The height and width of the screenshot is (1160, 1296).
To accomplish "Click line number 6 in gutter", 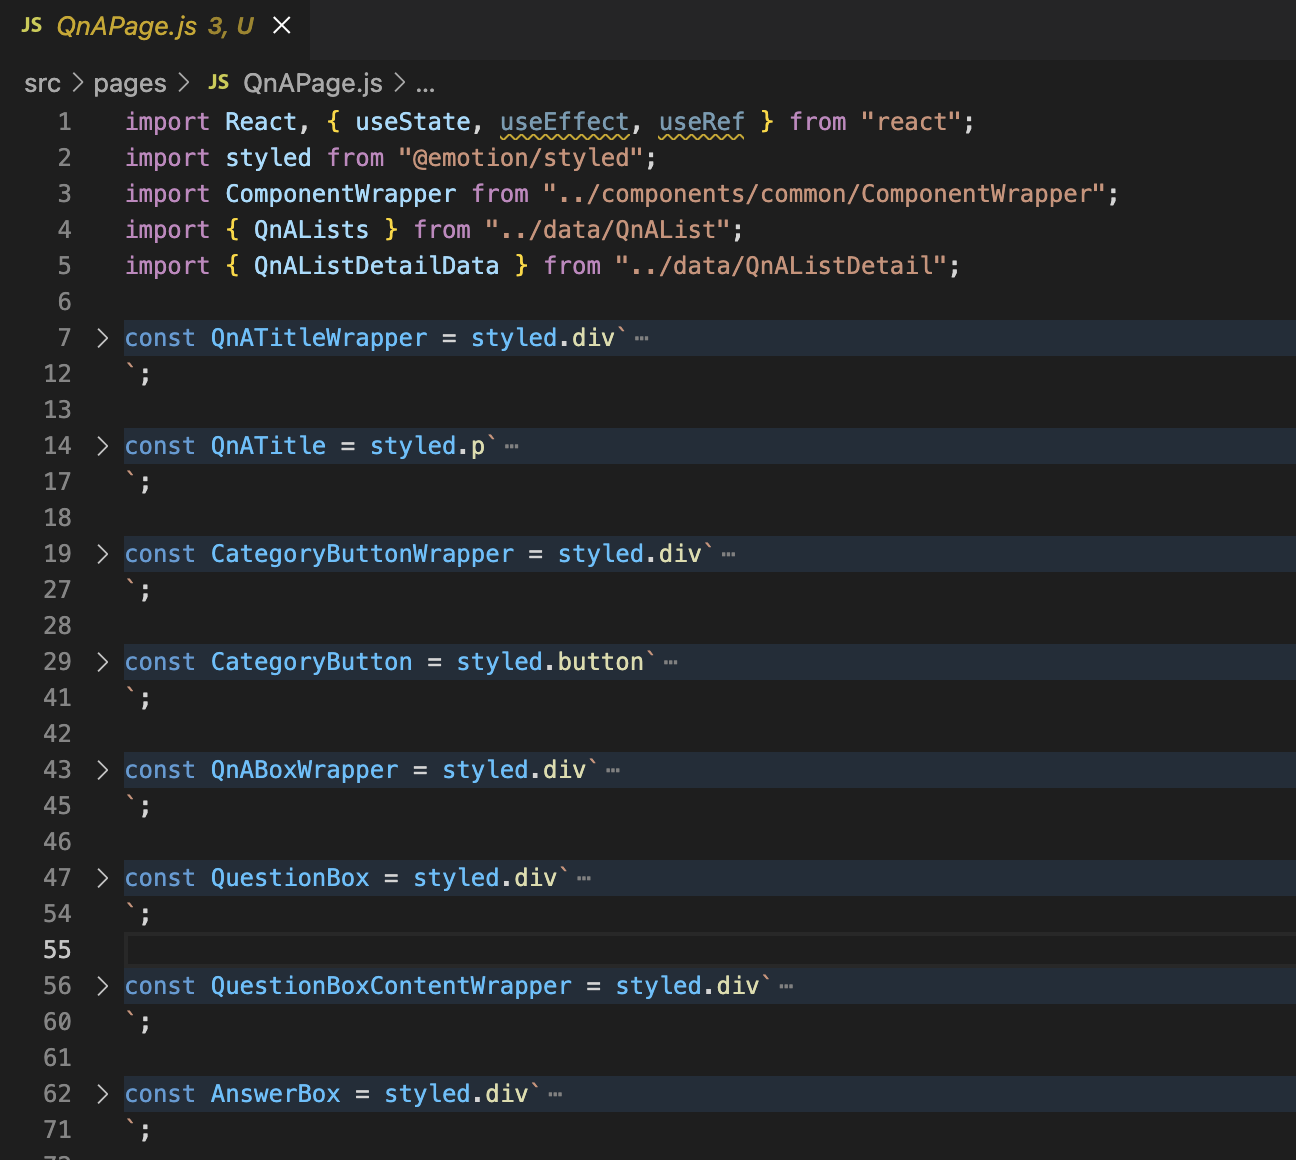I will (x=64, y=302).
